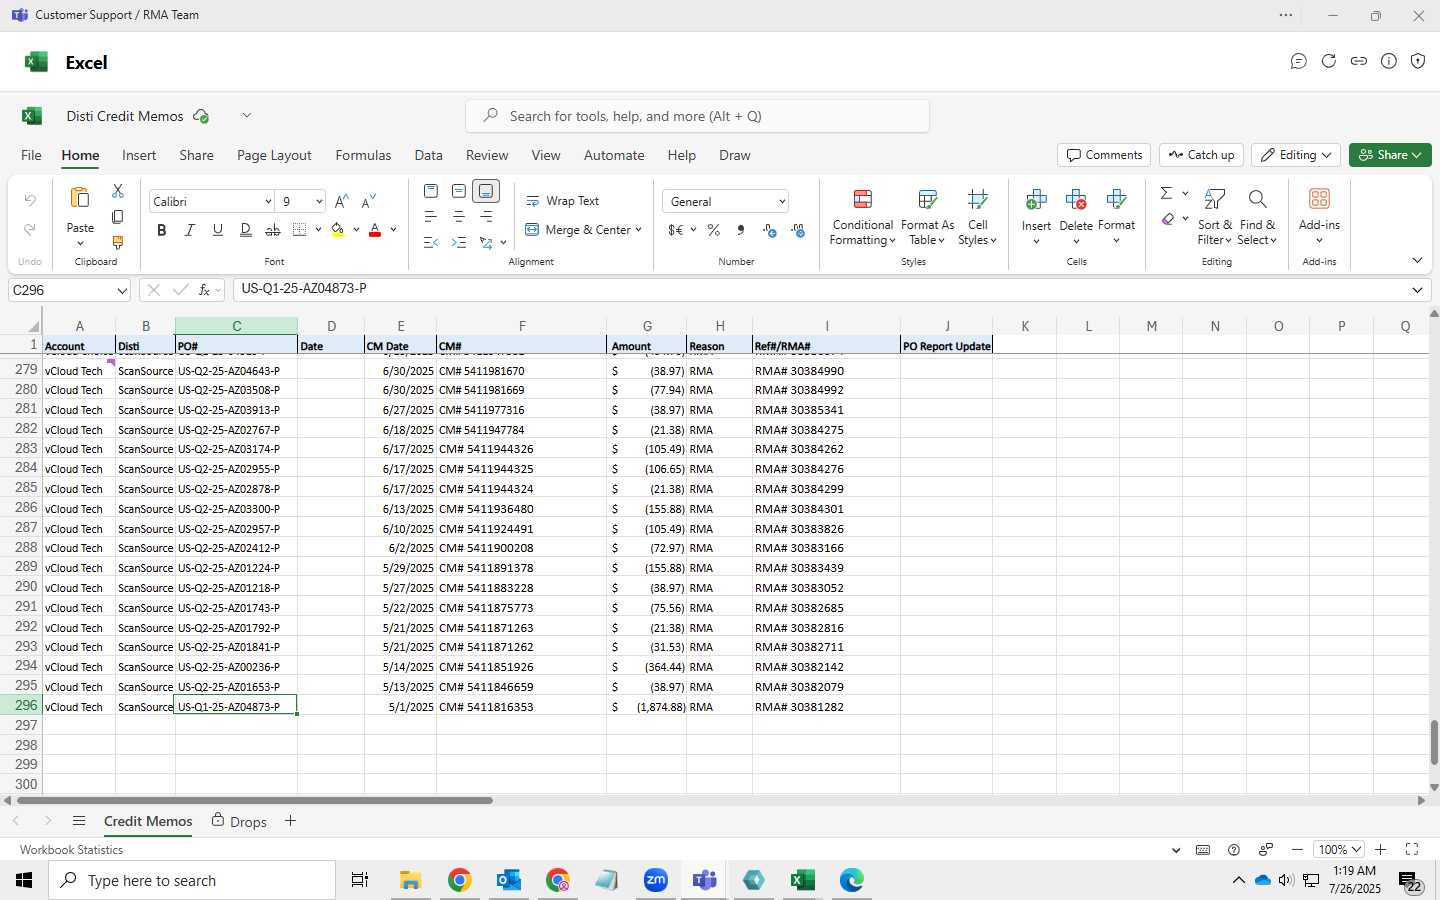Expand the Merge & Center dropdown arrow
The image size is (1440, 900).
click(x=638, y=230)
